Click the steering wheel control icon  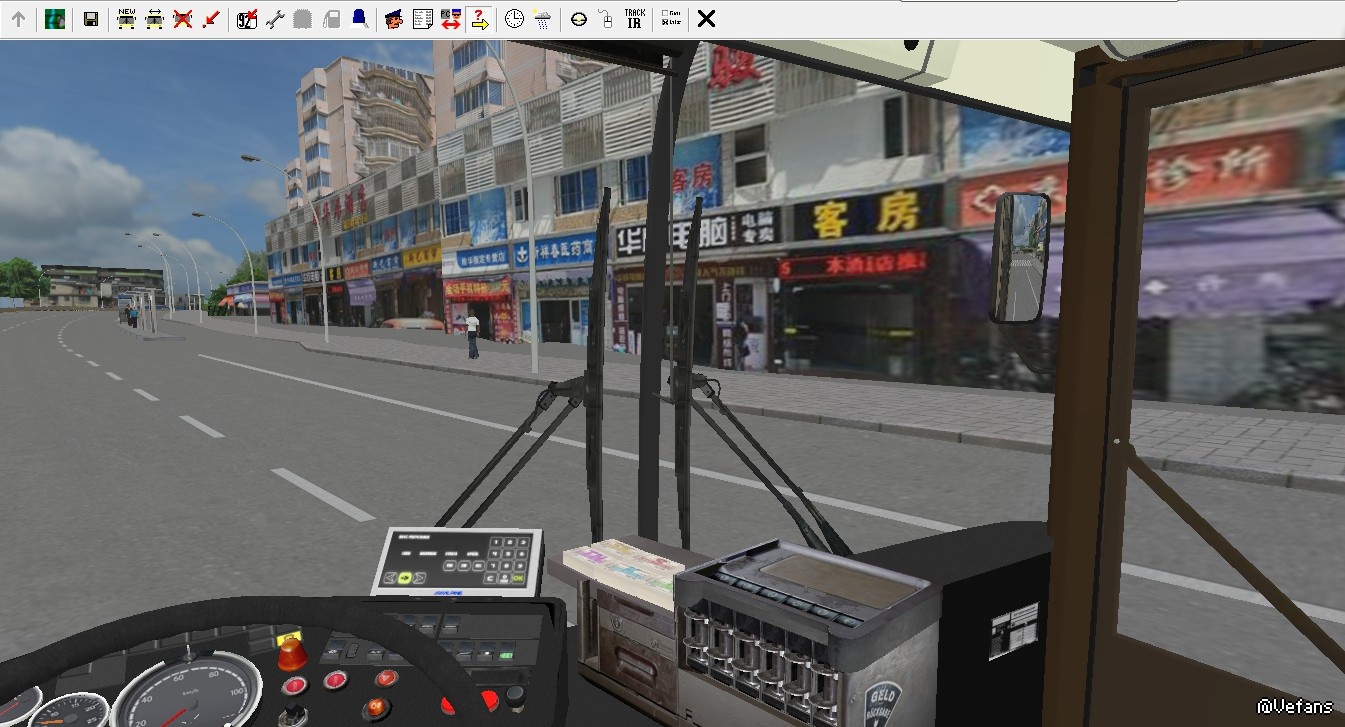click(578, 18)
